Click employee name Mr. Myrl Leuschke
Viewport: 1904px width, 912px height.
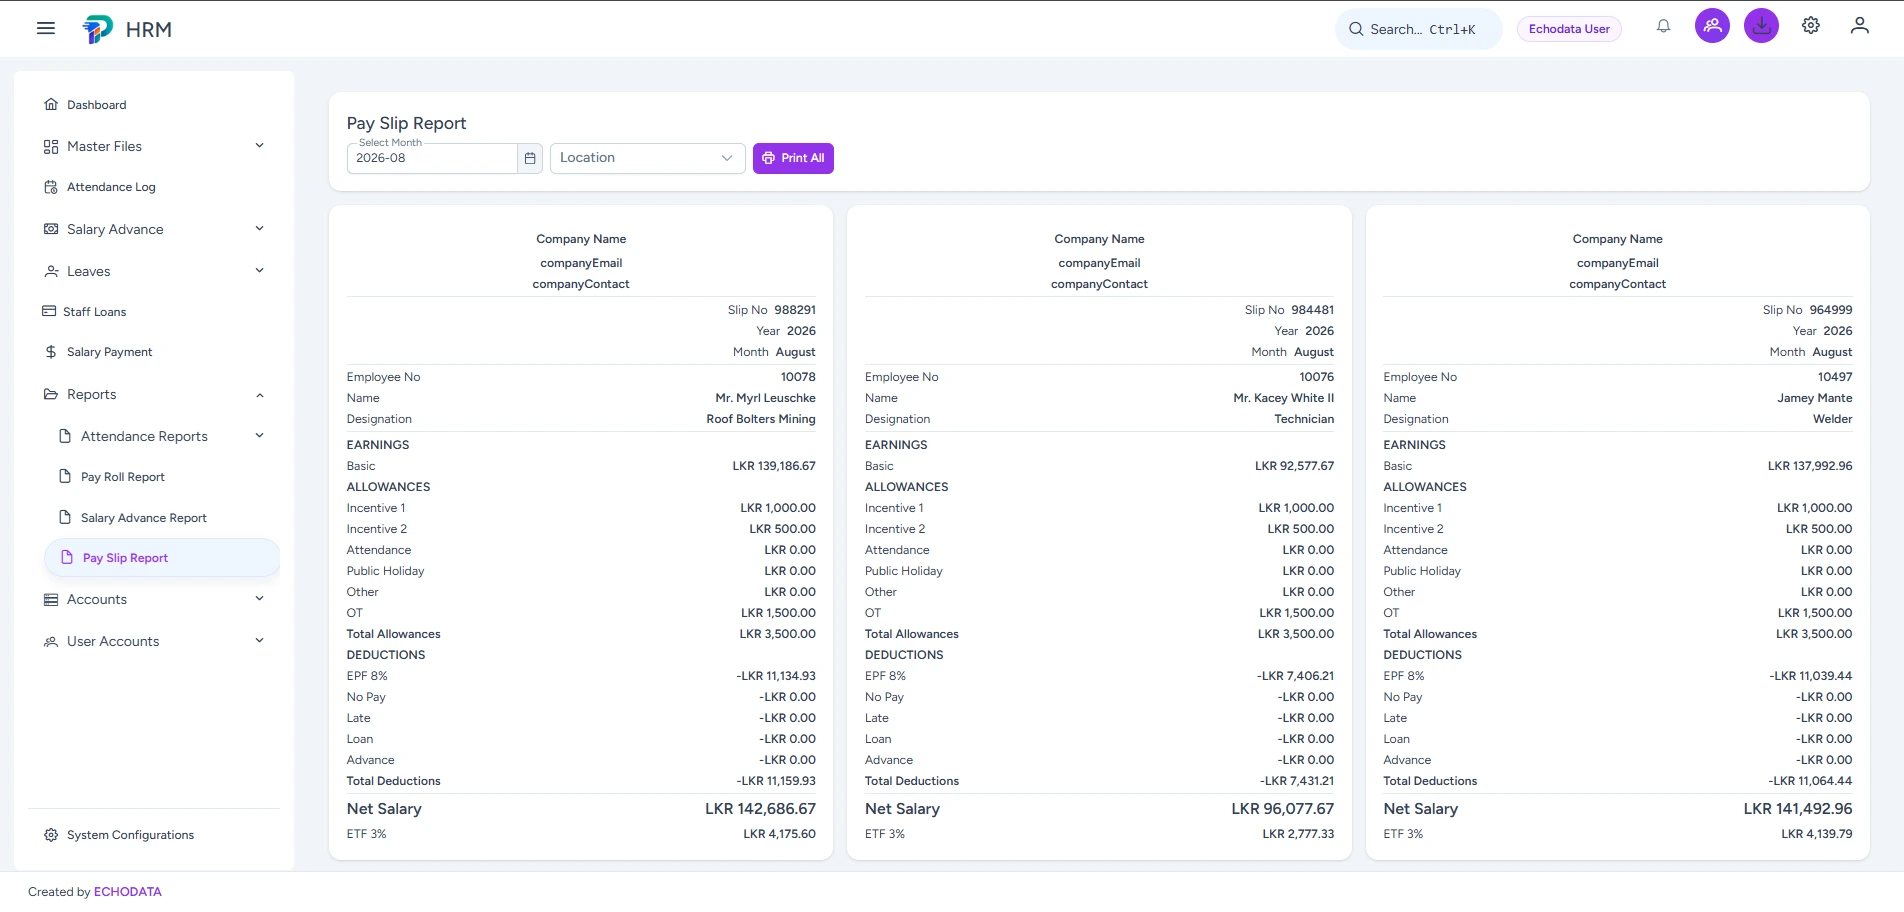(x=765, y=398)
